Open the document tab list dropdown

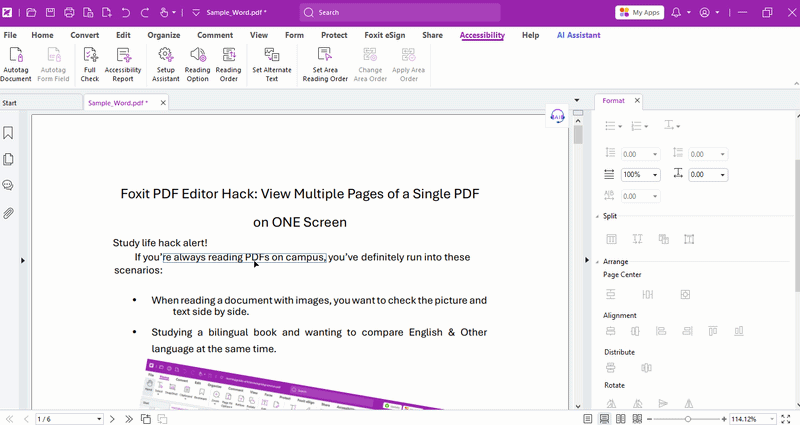(577, 100)
